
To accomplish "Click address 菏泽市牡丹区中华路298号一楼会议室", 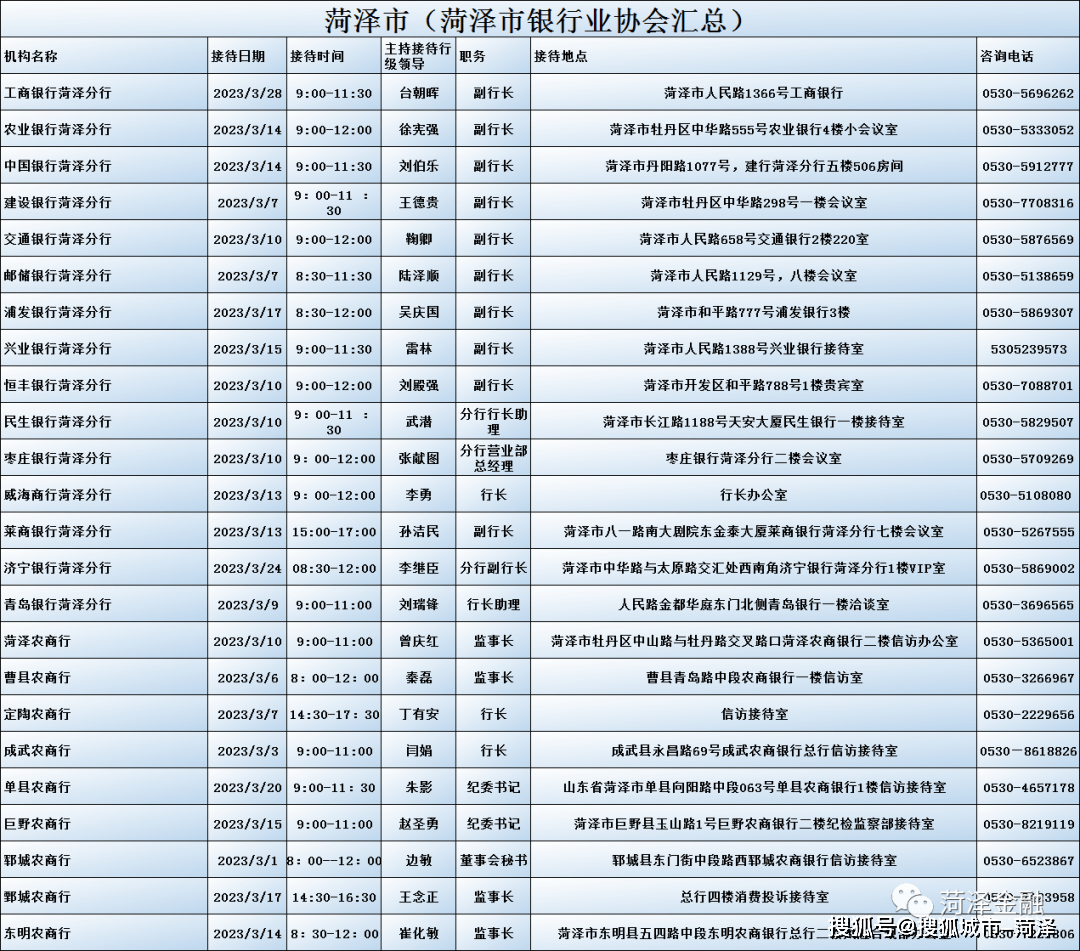I will pyautogui.click(x=754, y=202).
